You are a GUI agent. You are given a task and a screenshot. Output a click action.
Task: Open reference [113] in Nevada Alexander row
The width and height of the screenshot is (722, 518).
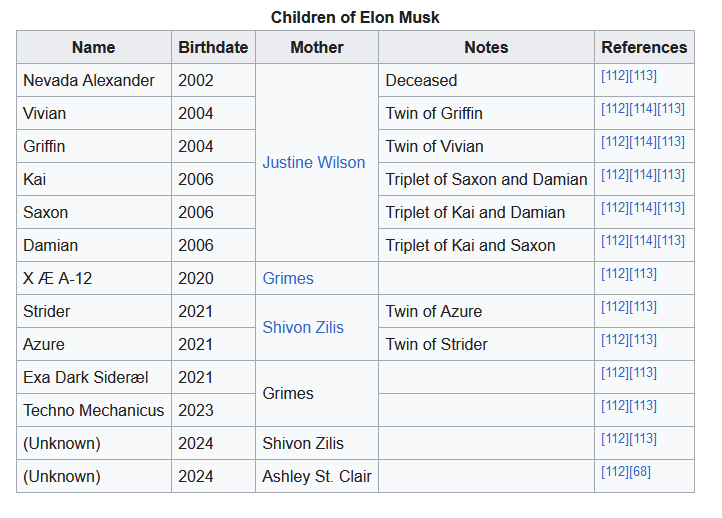(643, 75)
